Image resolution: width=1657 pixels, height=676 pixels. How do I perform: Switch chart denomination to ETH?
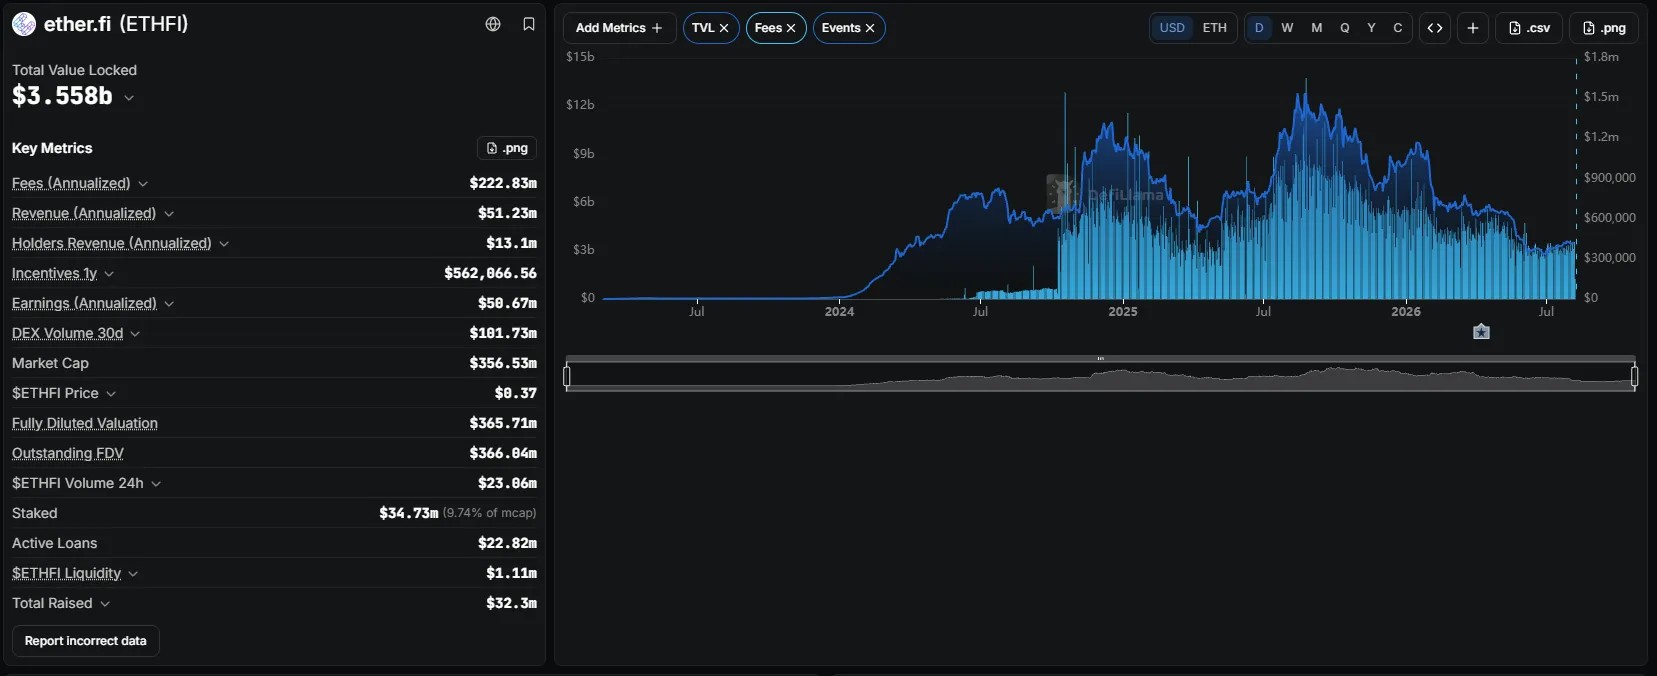pyautogui.click(x=1214, y=28)
